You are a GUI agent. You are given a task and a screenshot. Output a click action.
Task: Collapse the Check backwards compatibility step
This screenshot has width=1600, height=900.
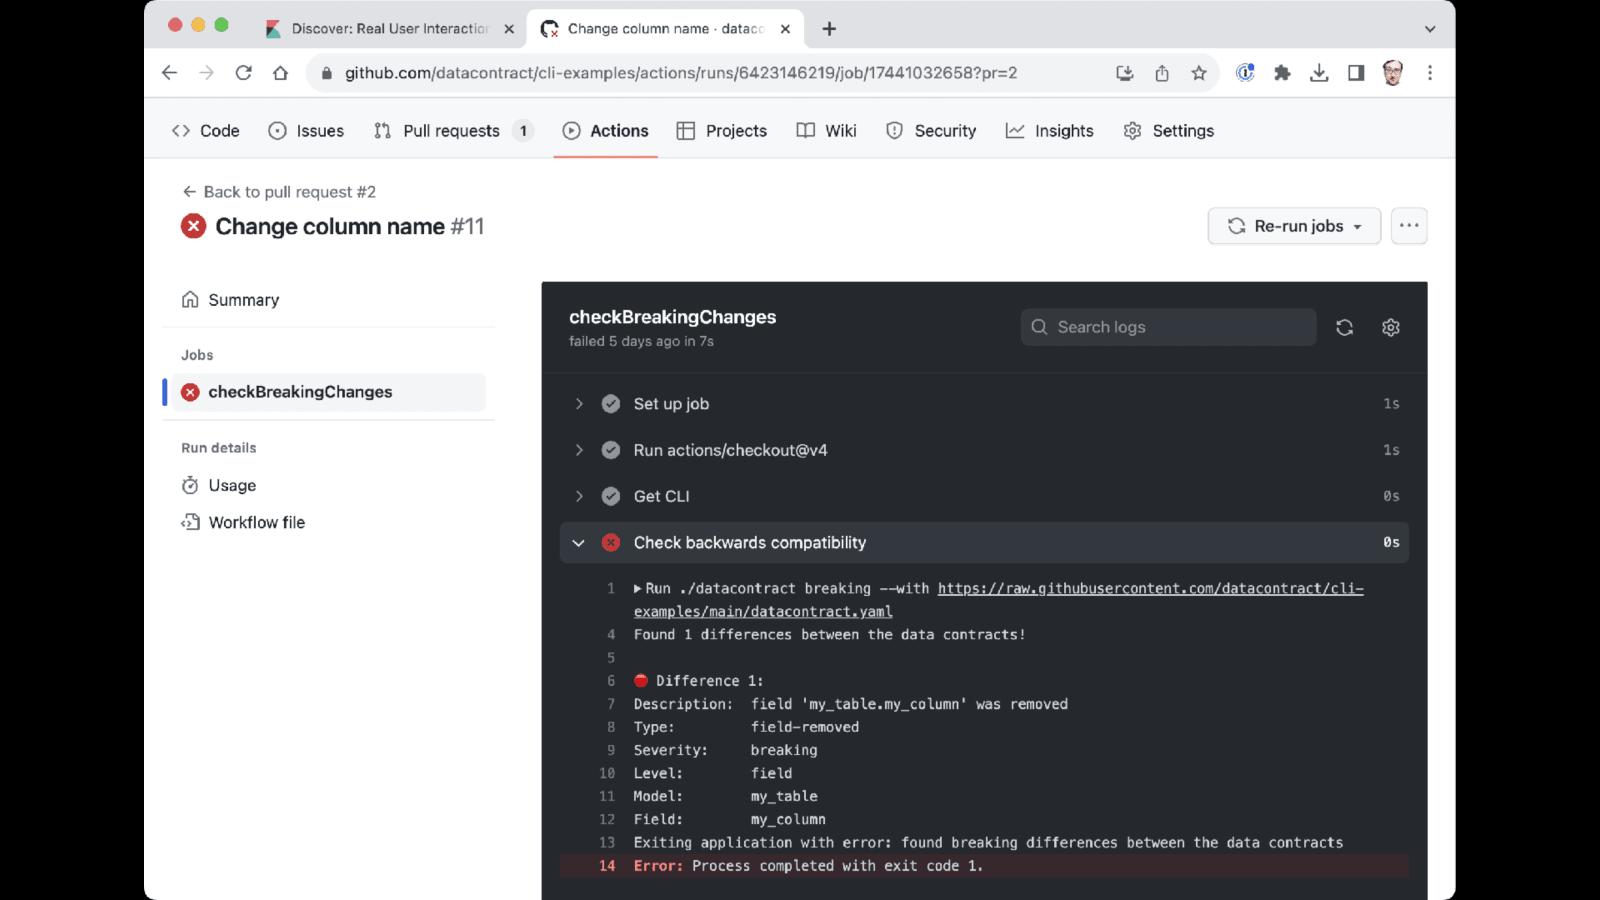click(579, 542)
